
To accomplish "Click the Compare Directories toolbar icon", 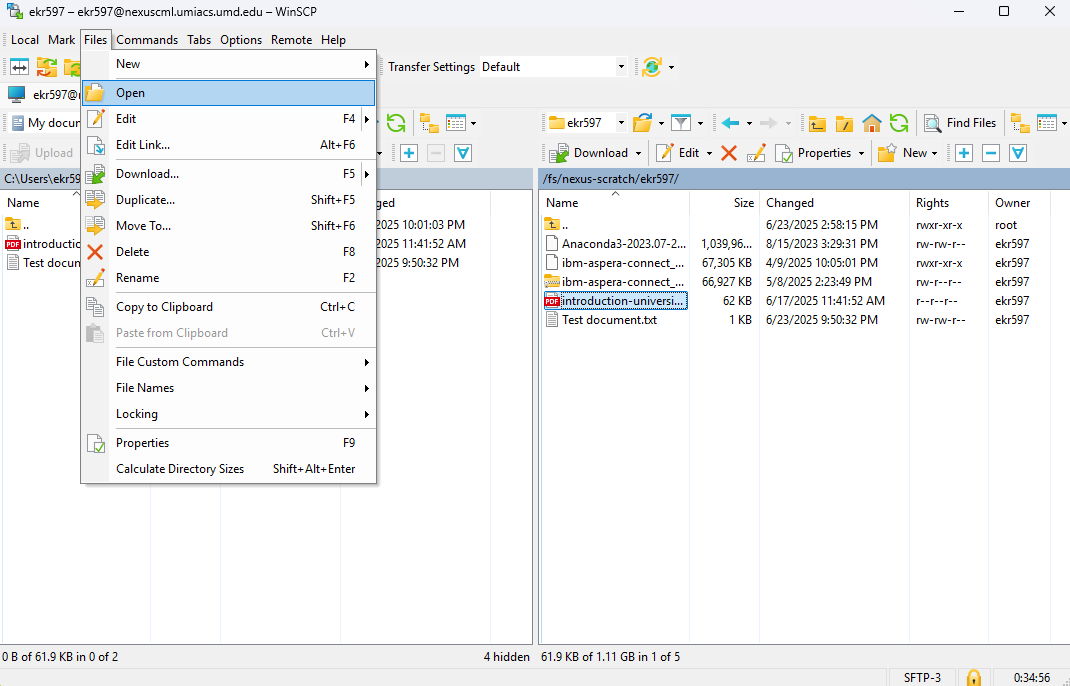I will click(x=19, y=67).
